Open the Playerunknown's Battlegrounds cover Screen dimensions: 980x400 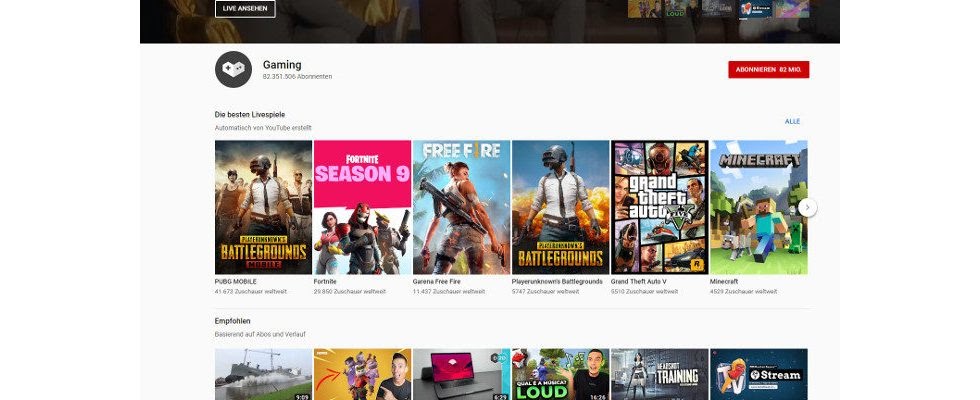tap(560, 207)
